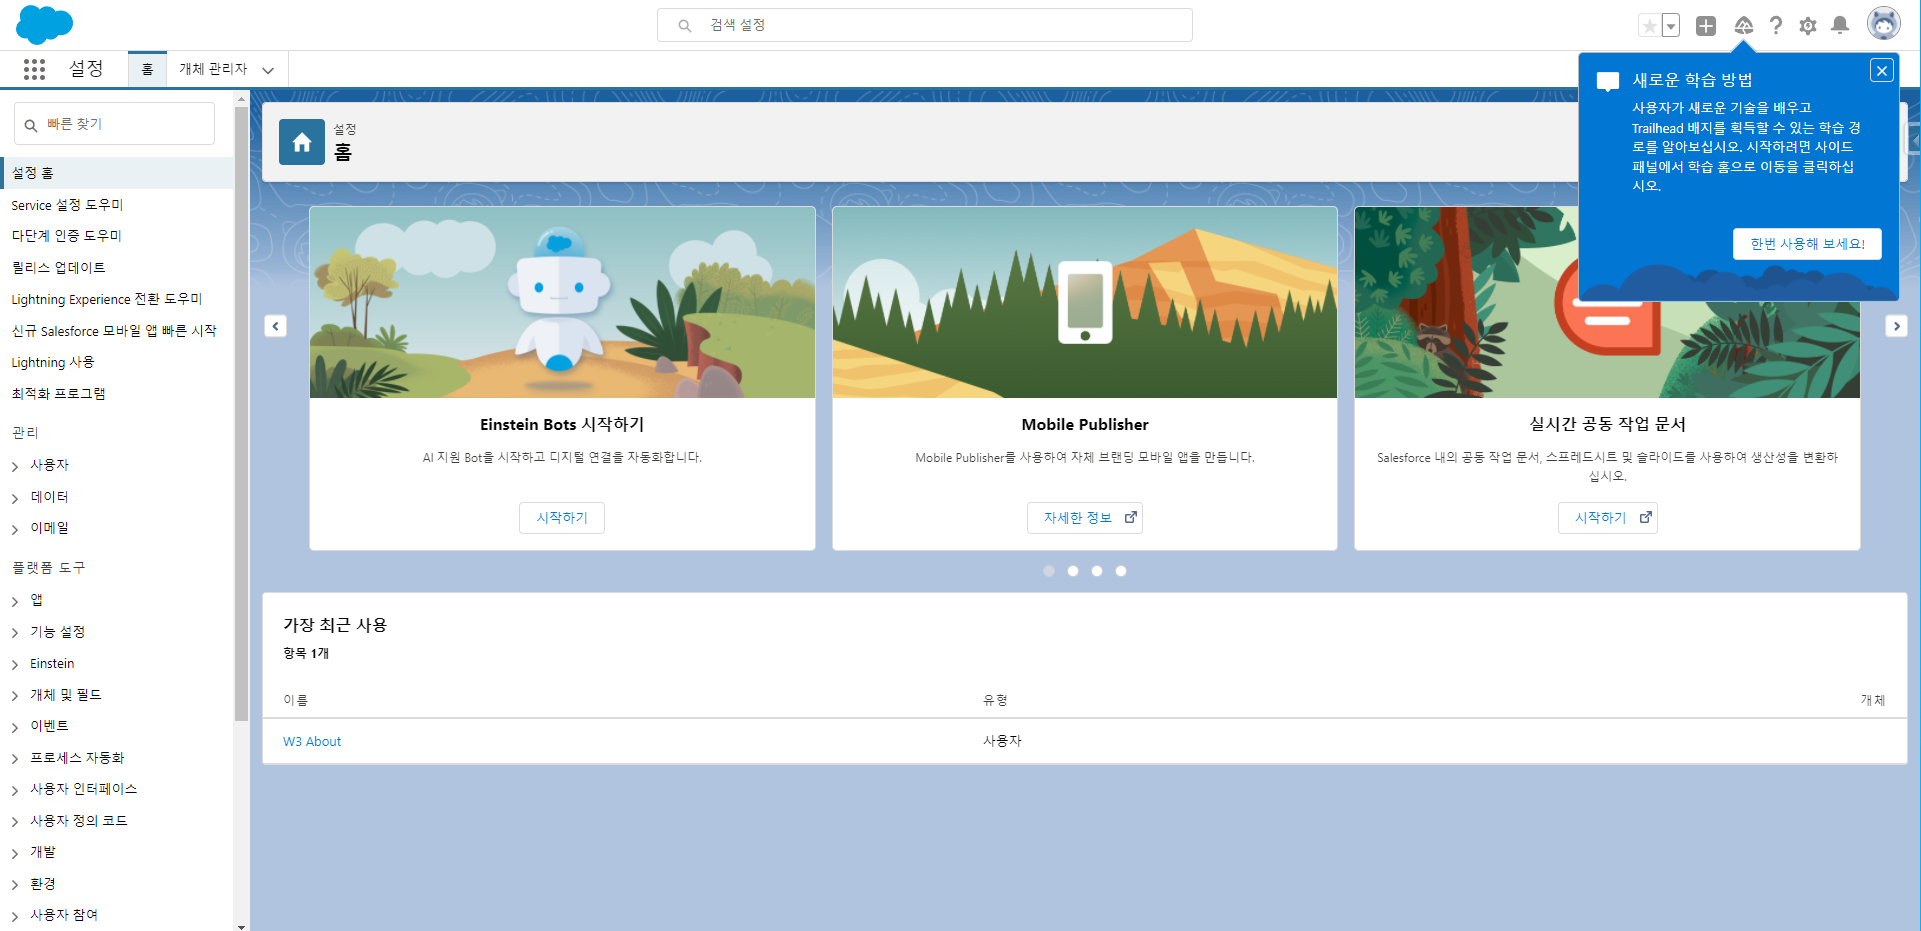1921x931 pixels.
Task: Open the user profile avatar
Action: 1884,24
